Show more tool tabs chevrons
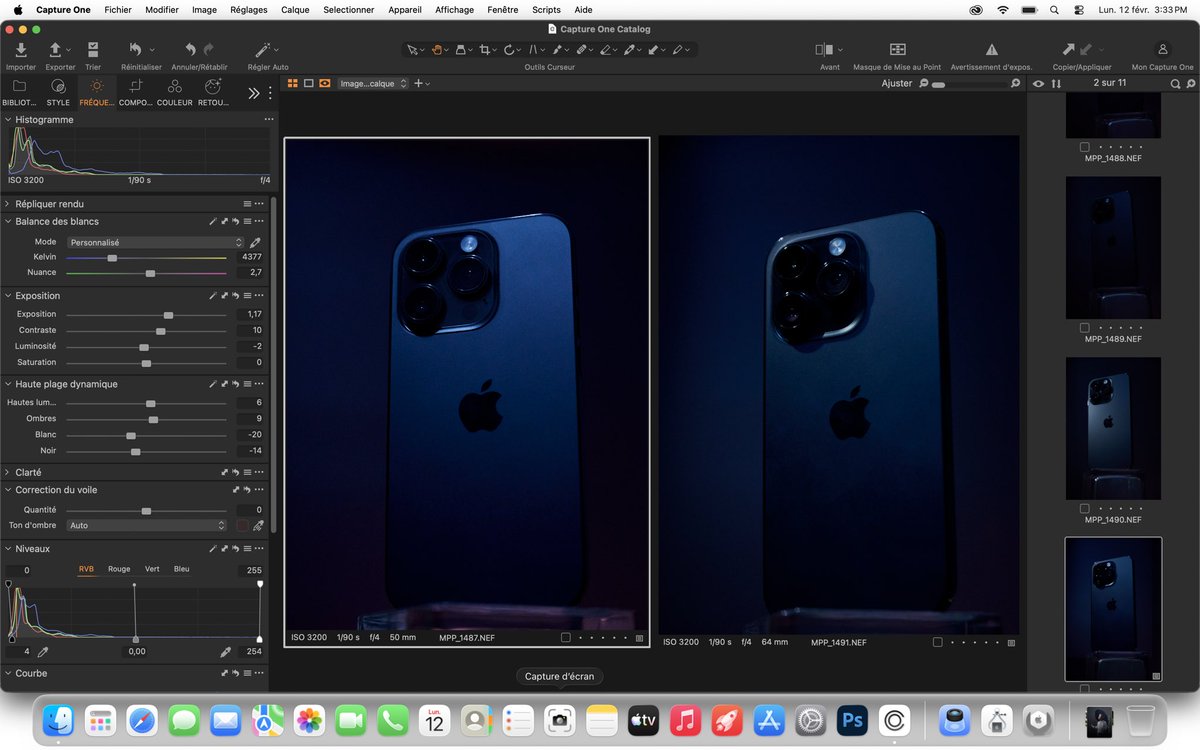 (x=254, y=93)
